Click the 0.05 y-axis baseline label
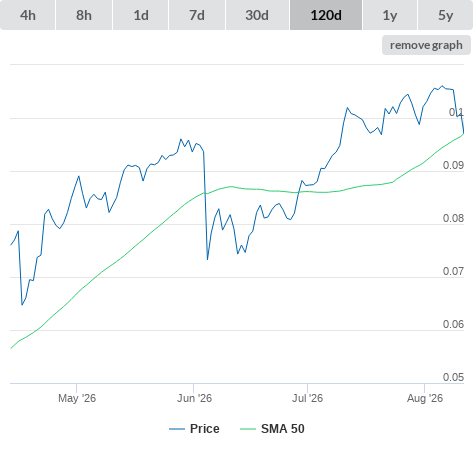This screenshot has width=474, height=455. 453,377
